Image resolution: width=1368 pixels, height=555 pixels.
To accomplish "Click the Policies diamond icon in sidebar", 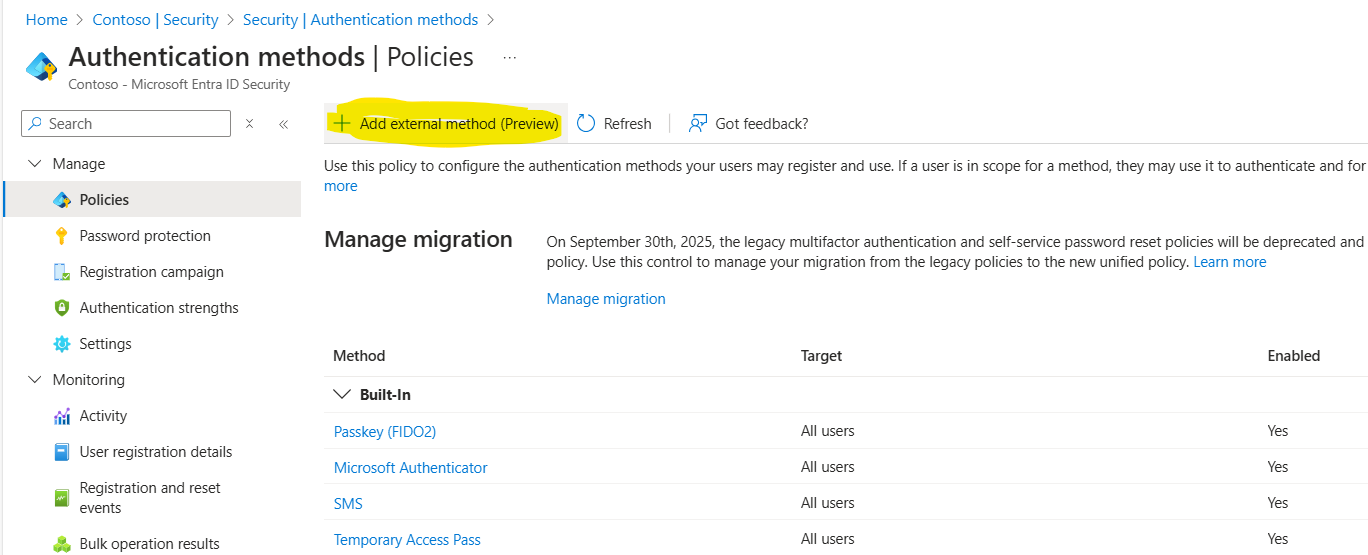I will (62, 200).
